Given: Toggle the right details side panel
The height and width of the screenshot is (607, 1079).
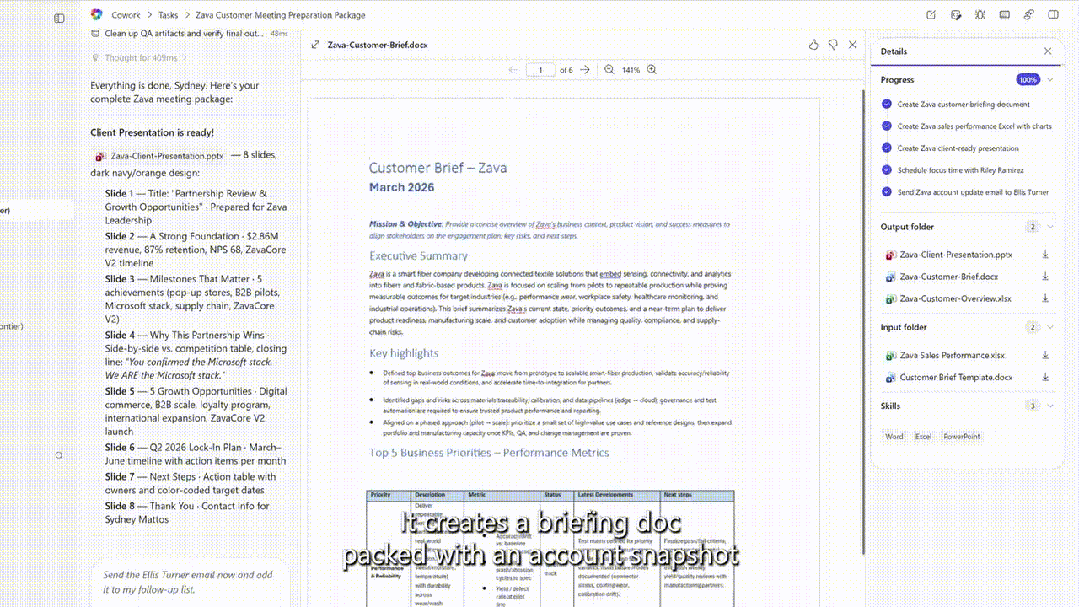Looking at the screenshot, I should [1052, 15].
